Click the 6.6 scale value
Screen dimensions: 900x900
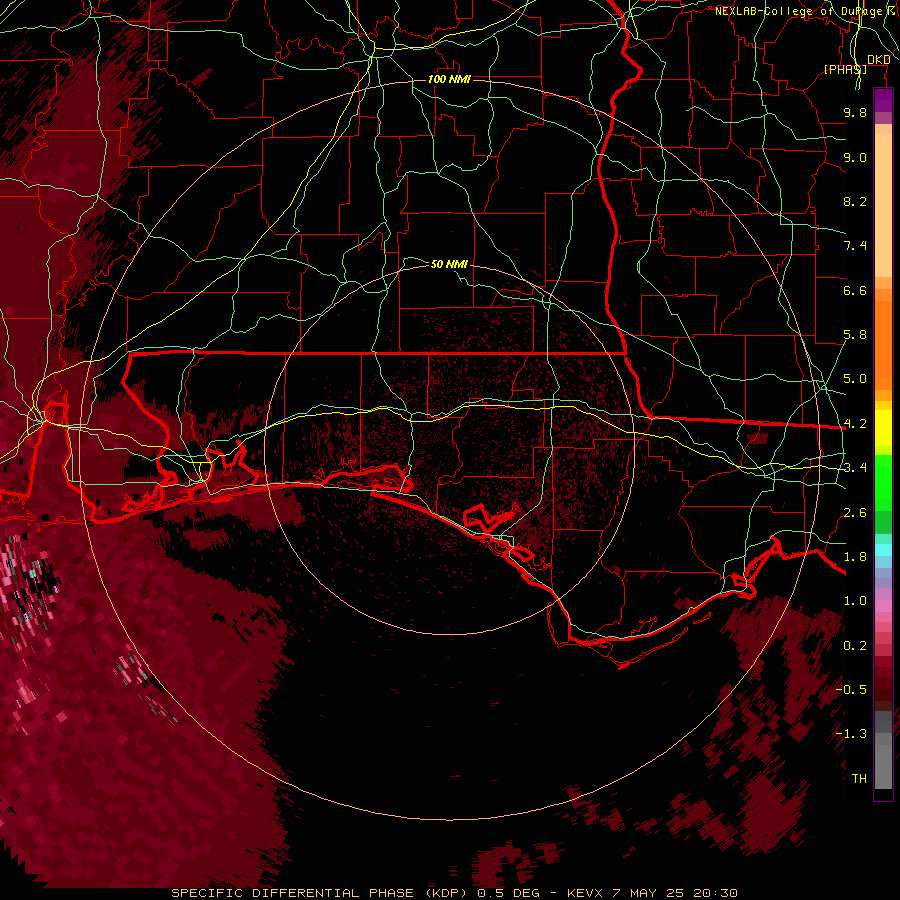pos(855,290)
